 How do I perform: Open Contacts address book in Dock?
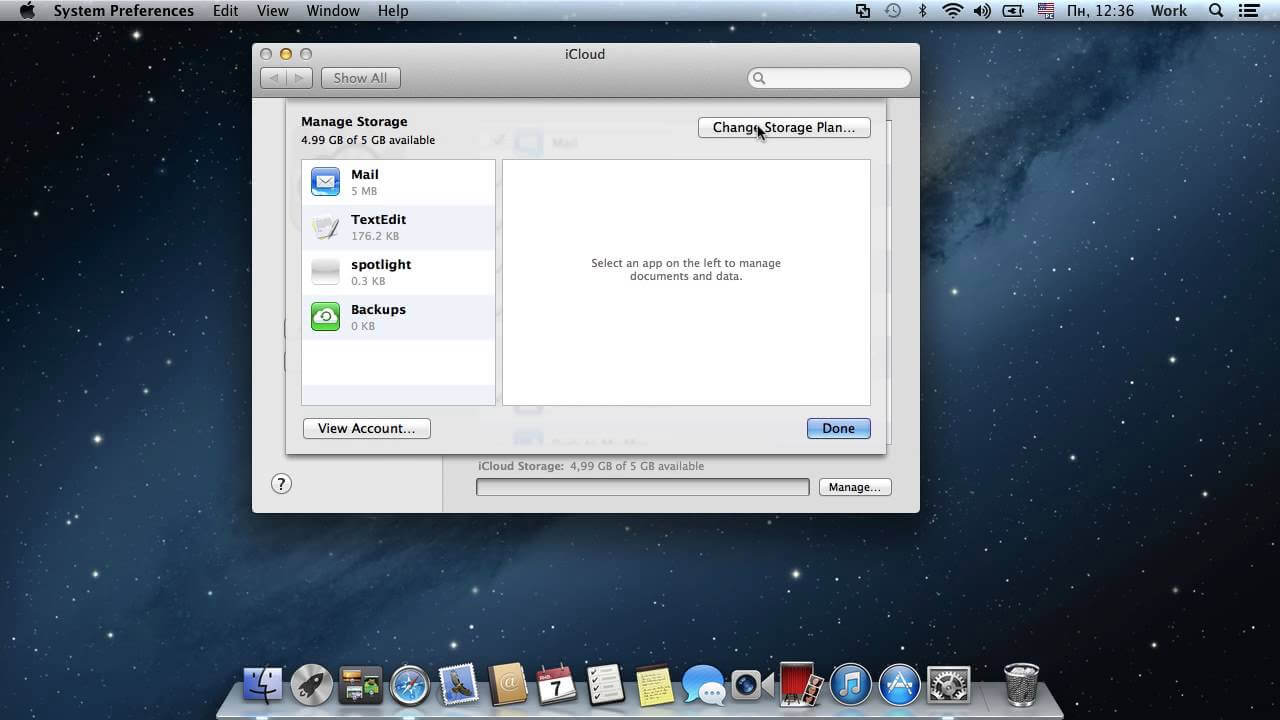point(508,686)
